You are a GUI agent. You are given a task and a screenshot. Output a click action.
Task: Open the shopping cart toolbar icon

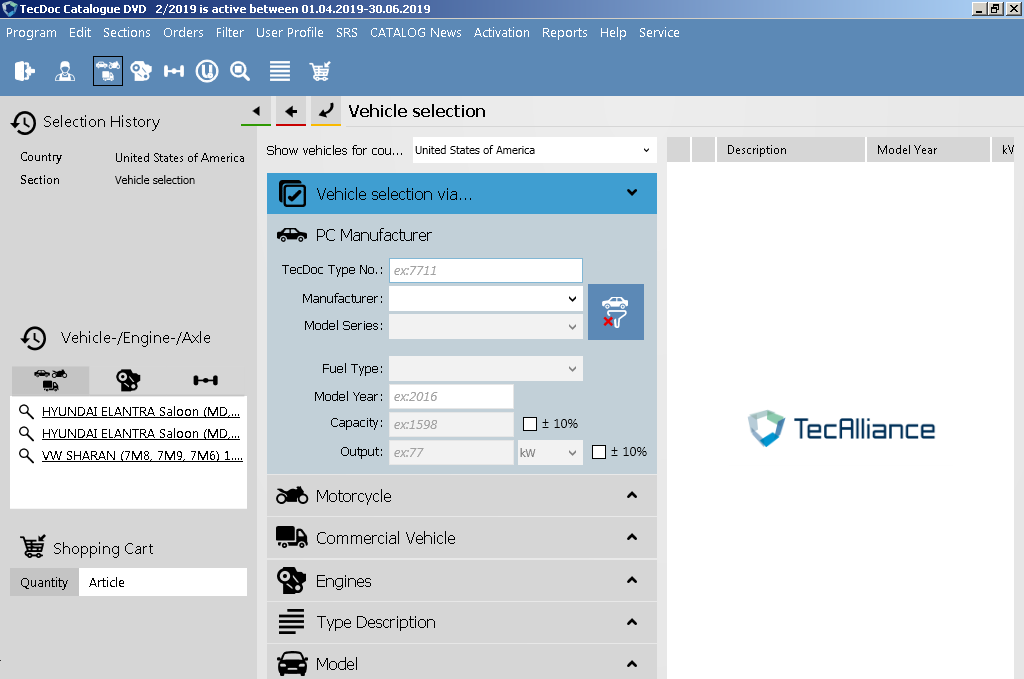coord(320,71)
